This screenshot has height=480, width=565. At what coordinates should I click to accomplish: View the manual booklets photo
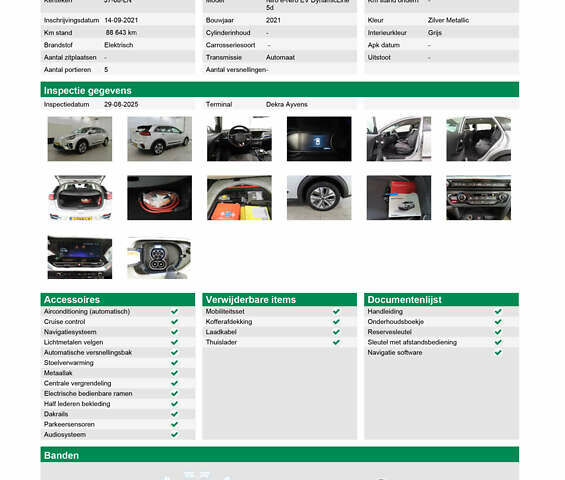tap(399, 198)
